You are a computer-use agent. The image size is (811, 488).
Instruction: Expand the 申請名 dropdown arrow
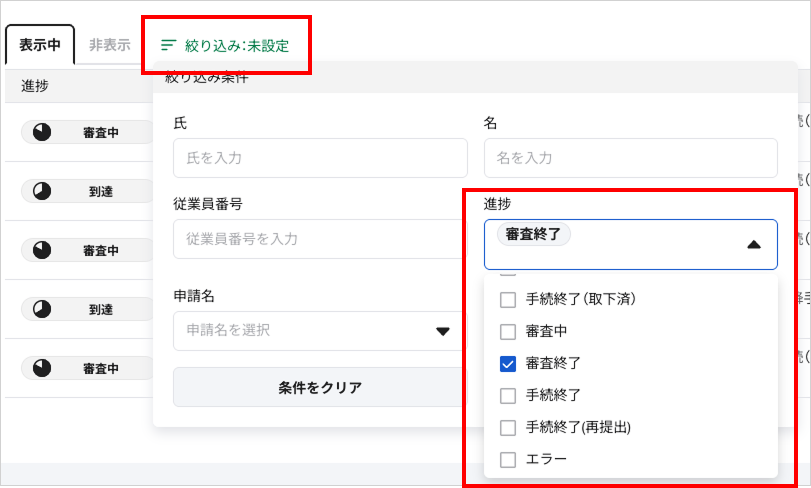[x=443, y=331]
